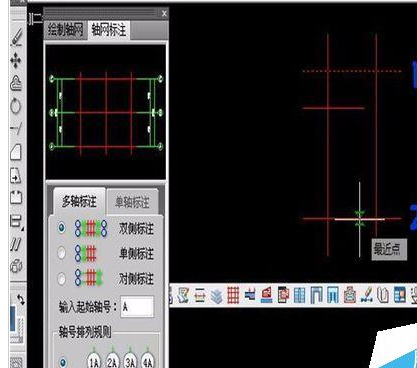This screenshot has width=417, height=368.
Task: Click the pink building block icon
Action: point(349,296)
